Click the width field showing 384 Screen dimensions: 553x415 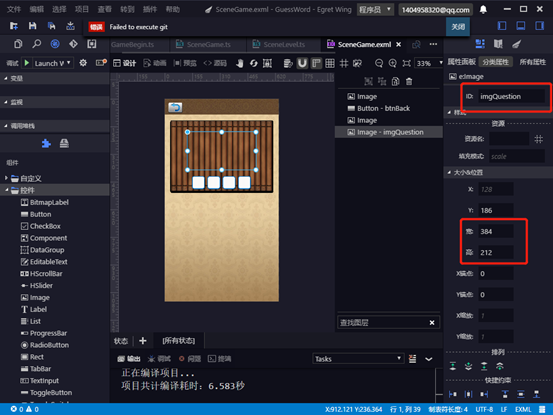[496, 231]
